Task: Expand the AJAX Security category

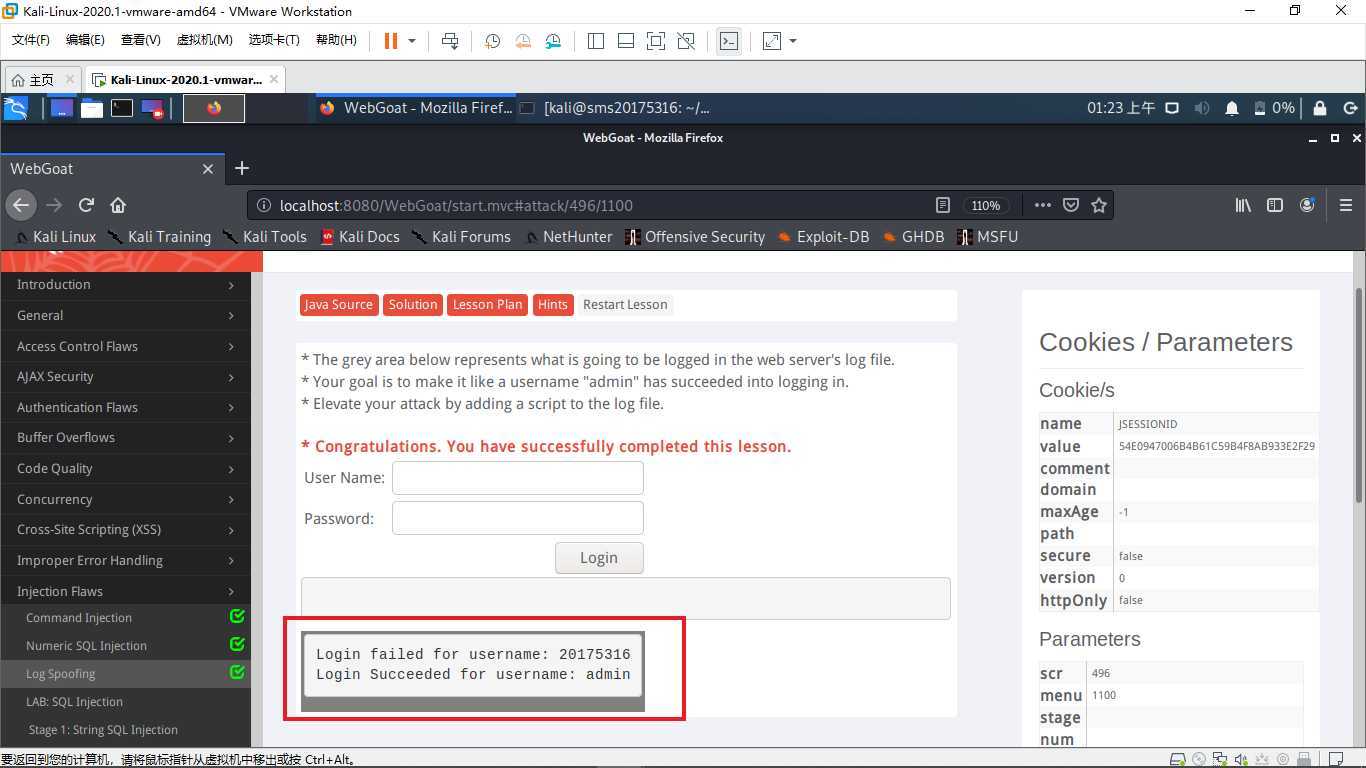Action: click(x=125, y=376)
